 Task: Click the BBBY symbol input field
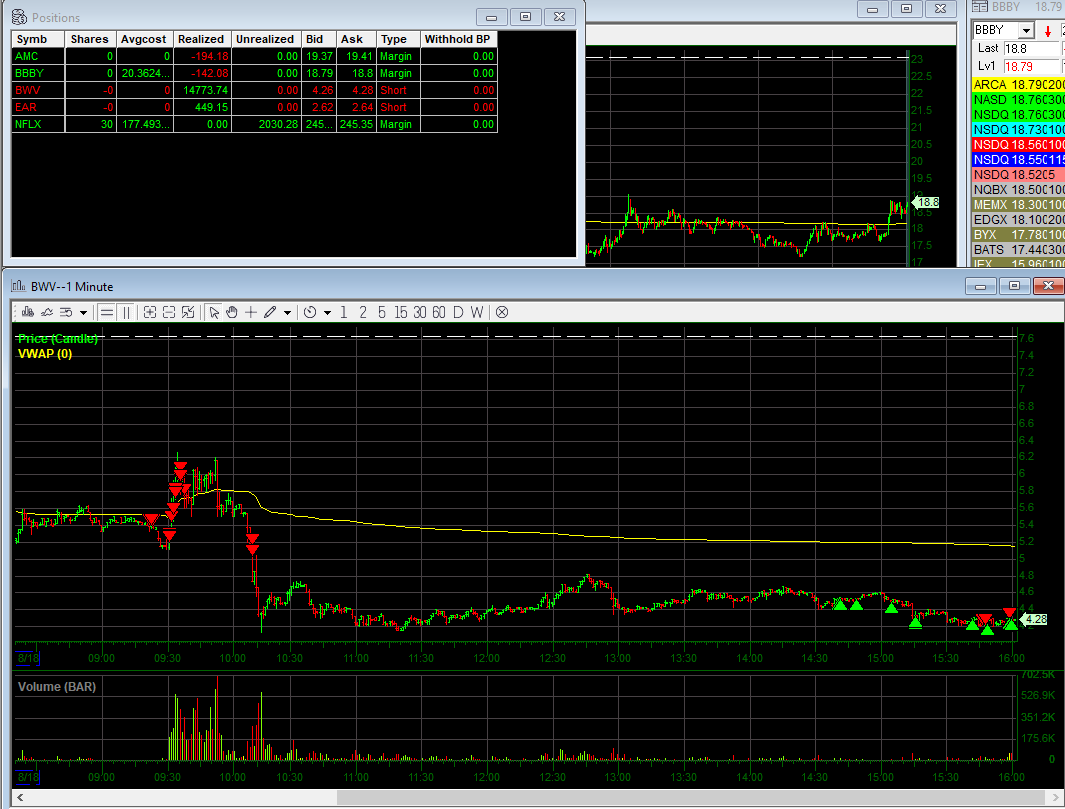point(996,31)
